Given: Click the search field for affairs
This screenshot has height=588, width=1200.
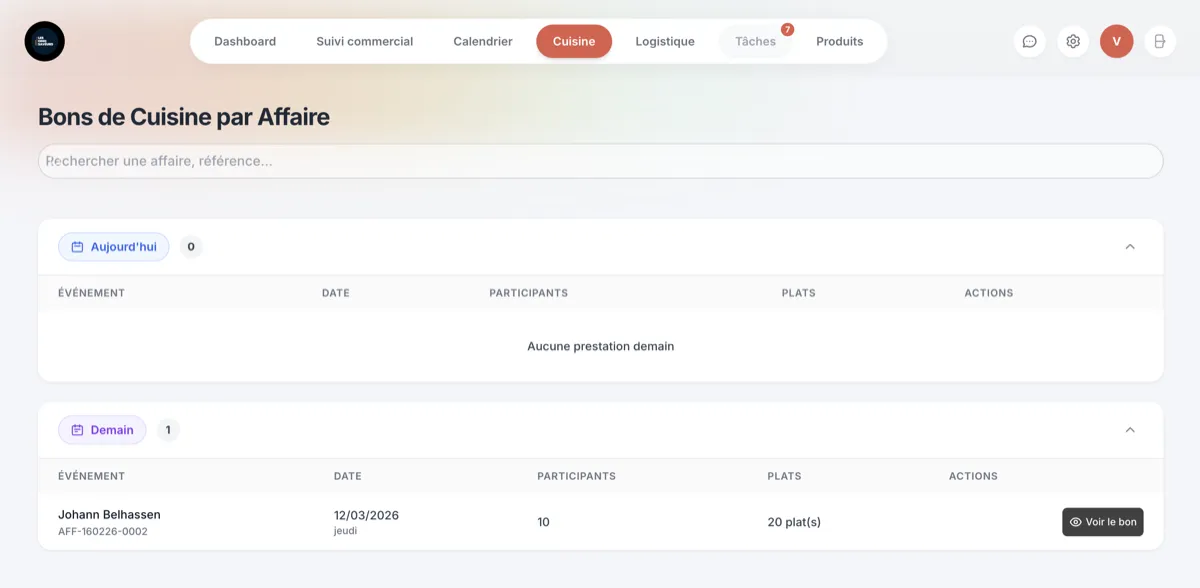Looking at the screenshot, I should pyautogui.click(x=600, y=160).
